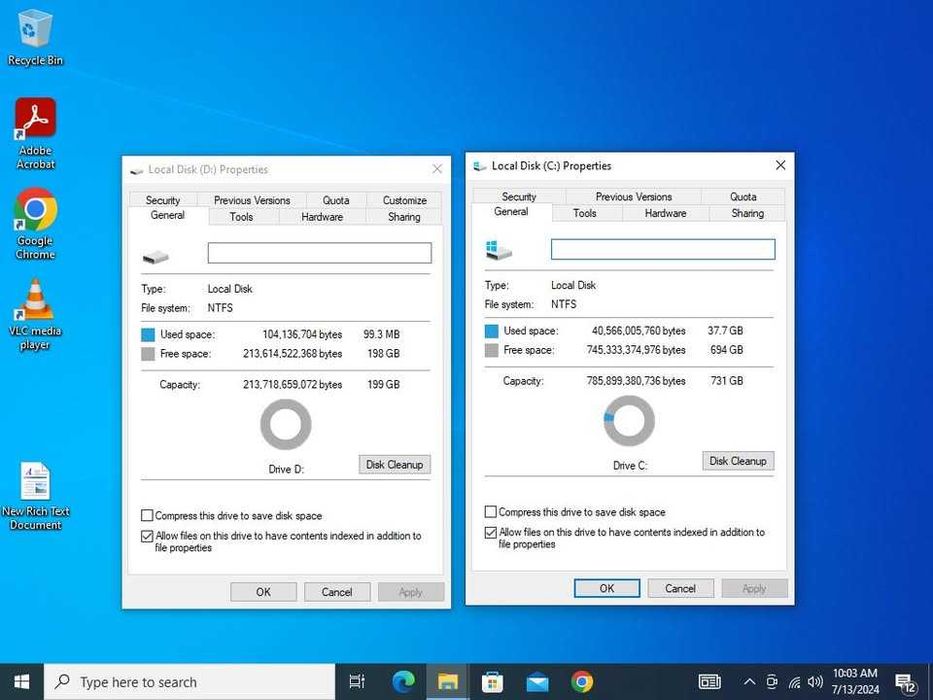The height and width of the screenshot is (700, 933).
Task: Click the gray Free space swatch for C:
Action: 491,350
